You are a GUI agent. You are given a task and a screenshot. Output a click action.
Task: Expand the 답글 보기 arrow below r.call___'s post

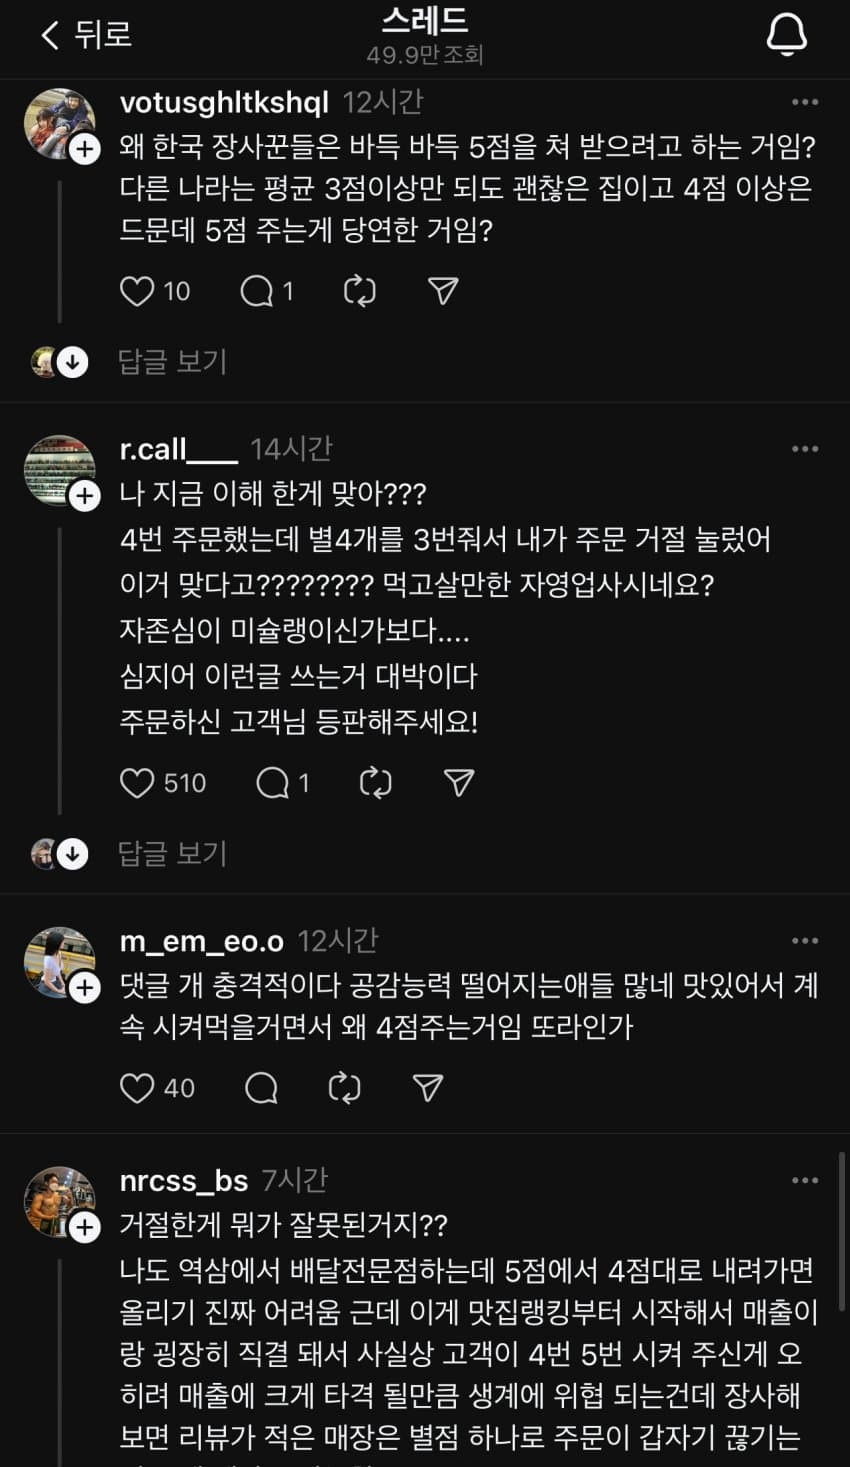coord(70,853)
